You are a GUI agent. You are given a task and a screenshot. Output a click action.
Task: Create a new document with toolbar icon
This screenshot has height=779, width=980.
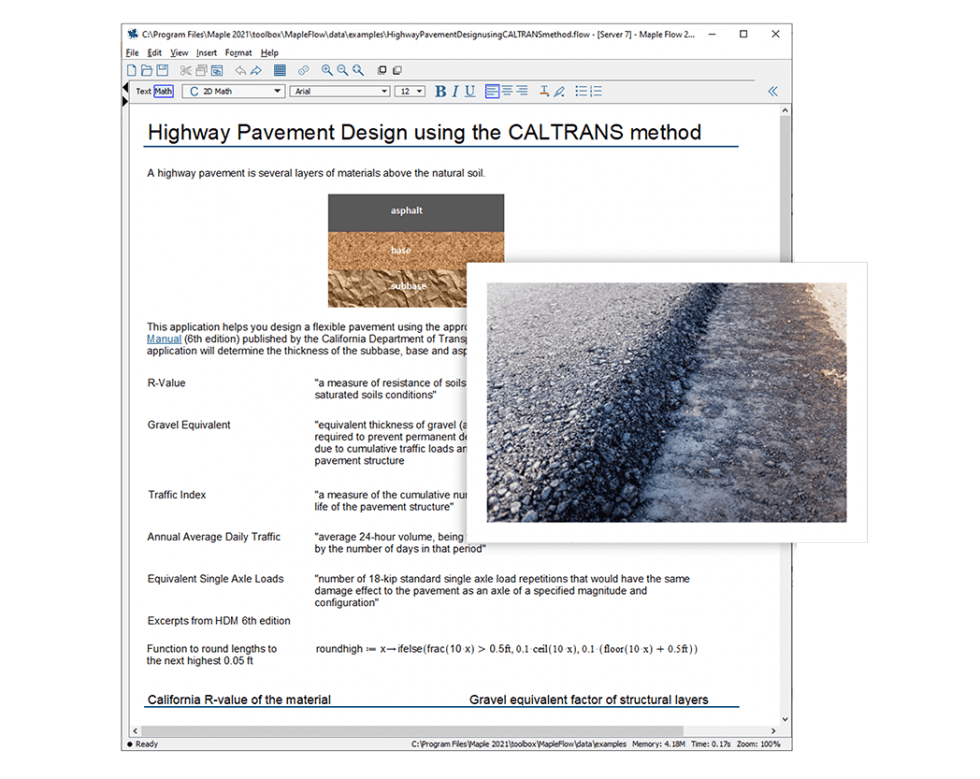pos(132,71)
